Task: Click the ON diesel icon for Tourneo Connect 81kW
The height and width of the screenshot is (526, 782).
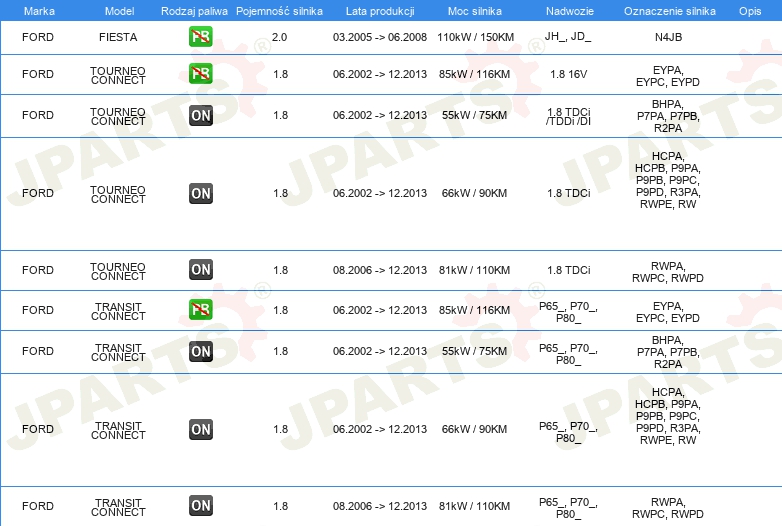Action: 200,270
